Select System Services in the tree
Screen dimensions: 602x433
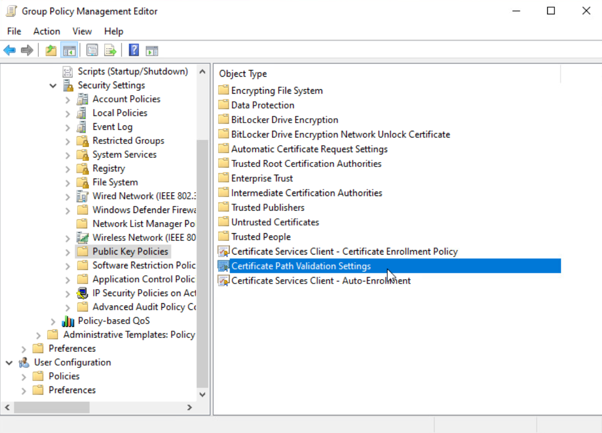click(124, 155)
